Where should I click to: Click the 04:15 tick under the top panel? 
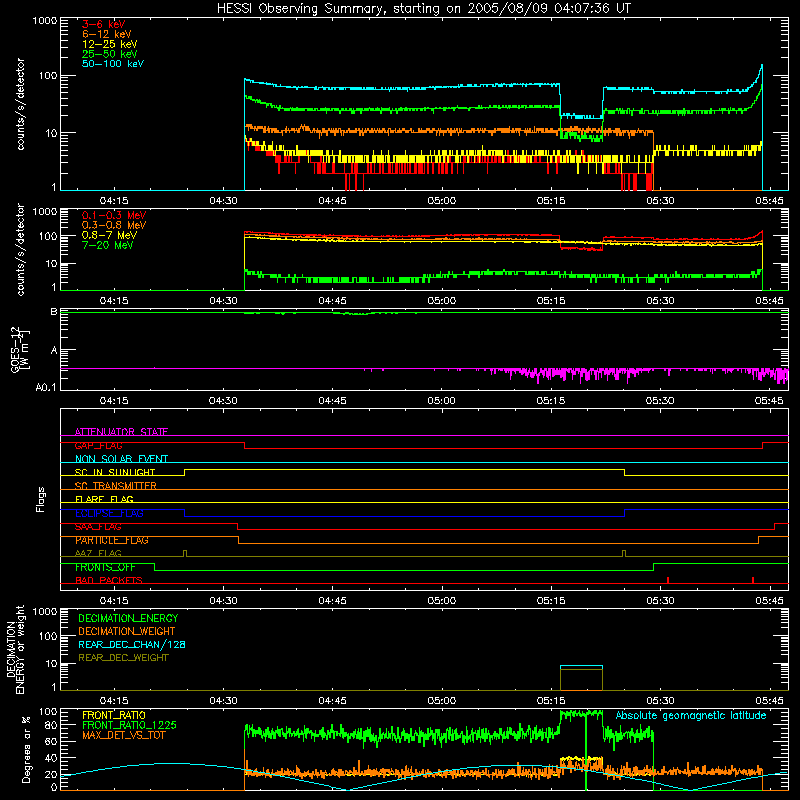pyautogui.click(x=113, y=201)
